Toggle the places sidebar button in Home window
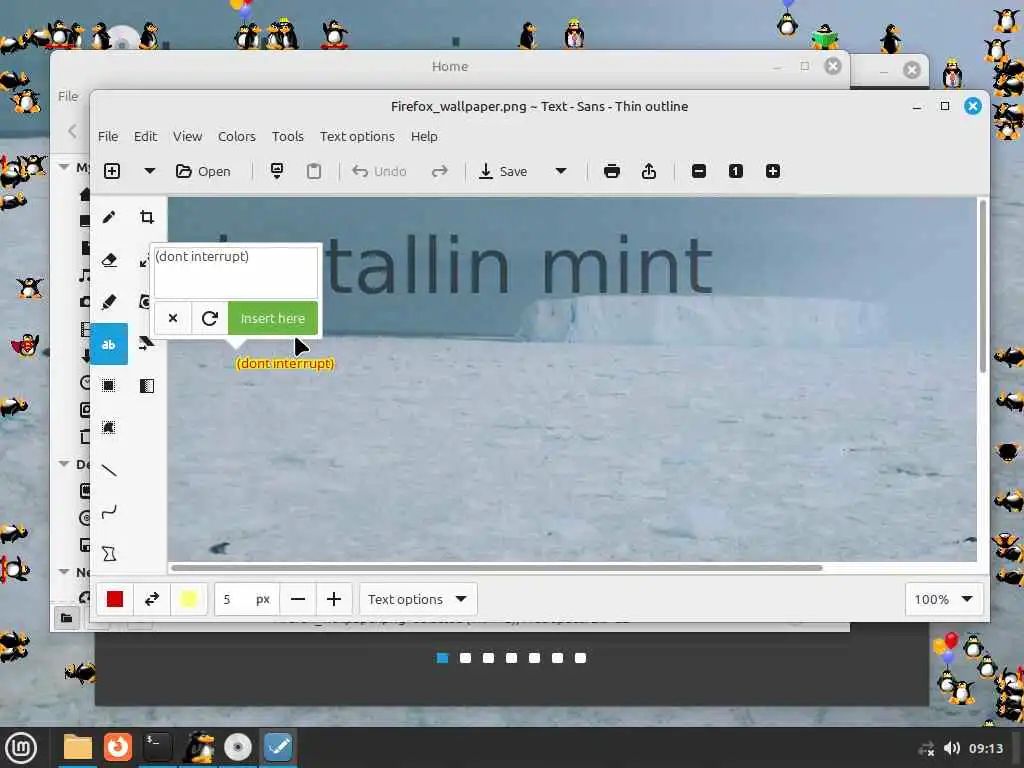 pyautogui.click(x=66, y=618)
